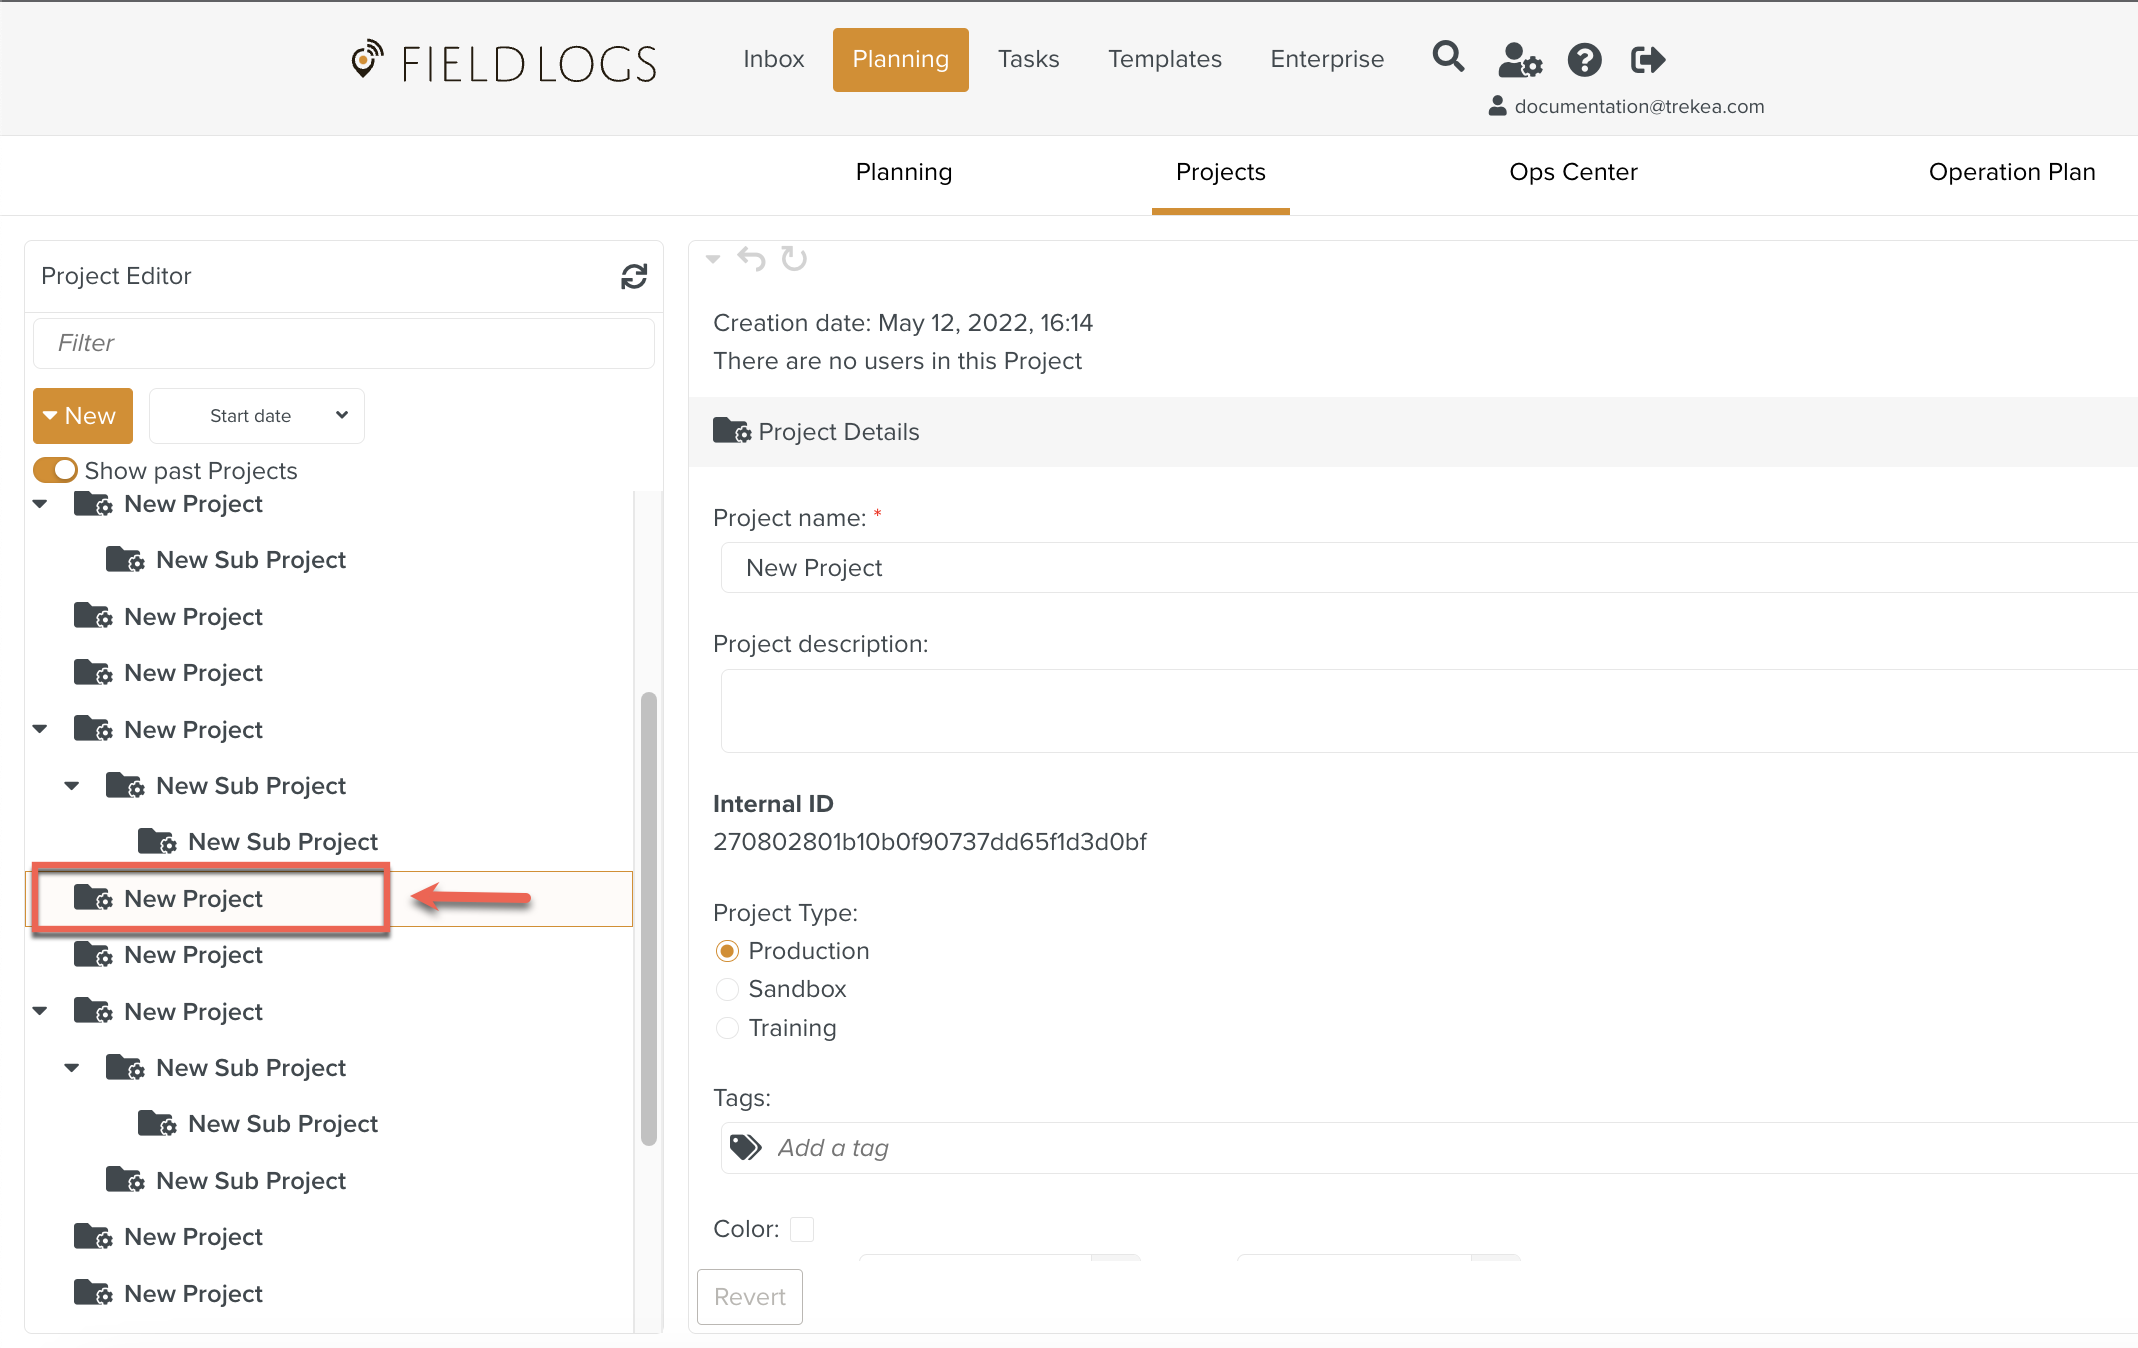Open the help question mark icon
Screen dimensions: 2138x1348
1584,60
